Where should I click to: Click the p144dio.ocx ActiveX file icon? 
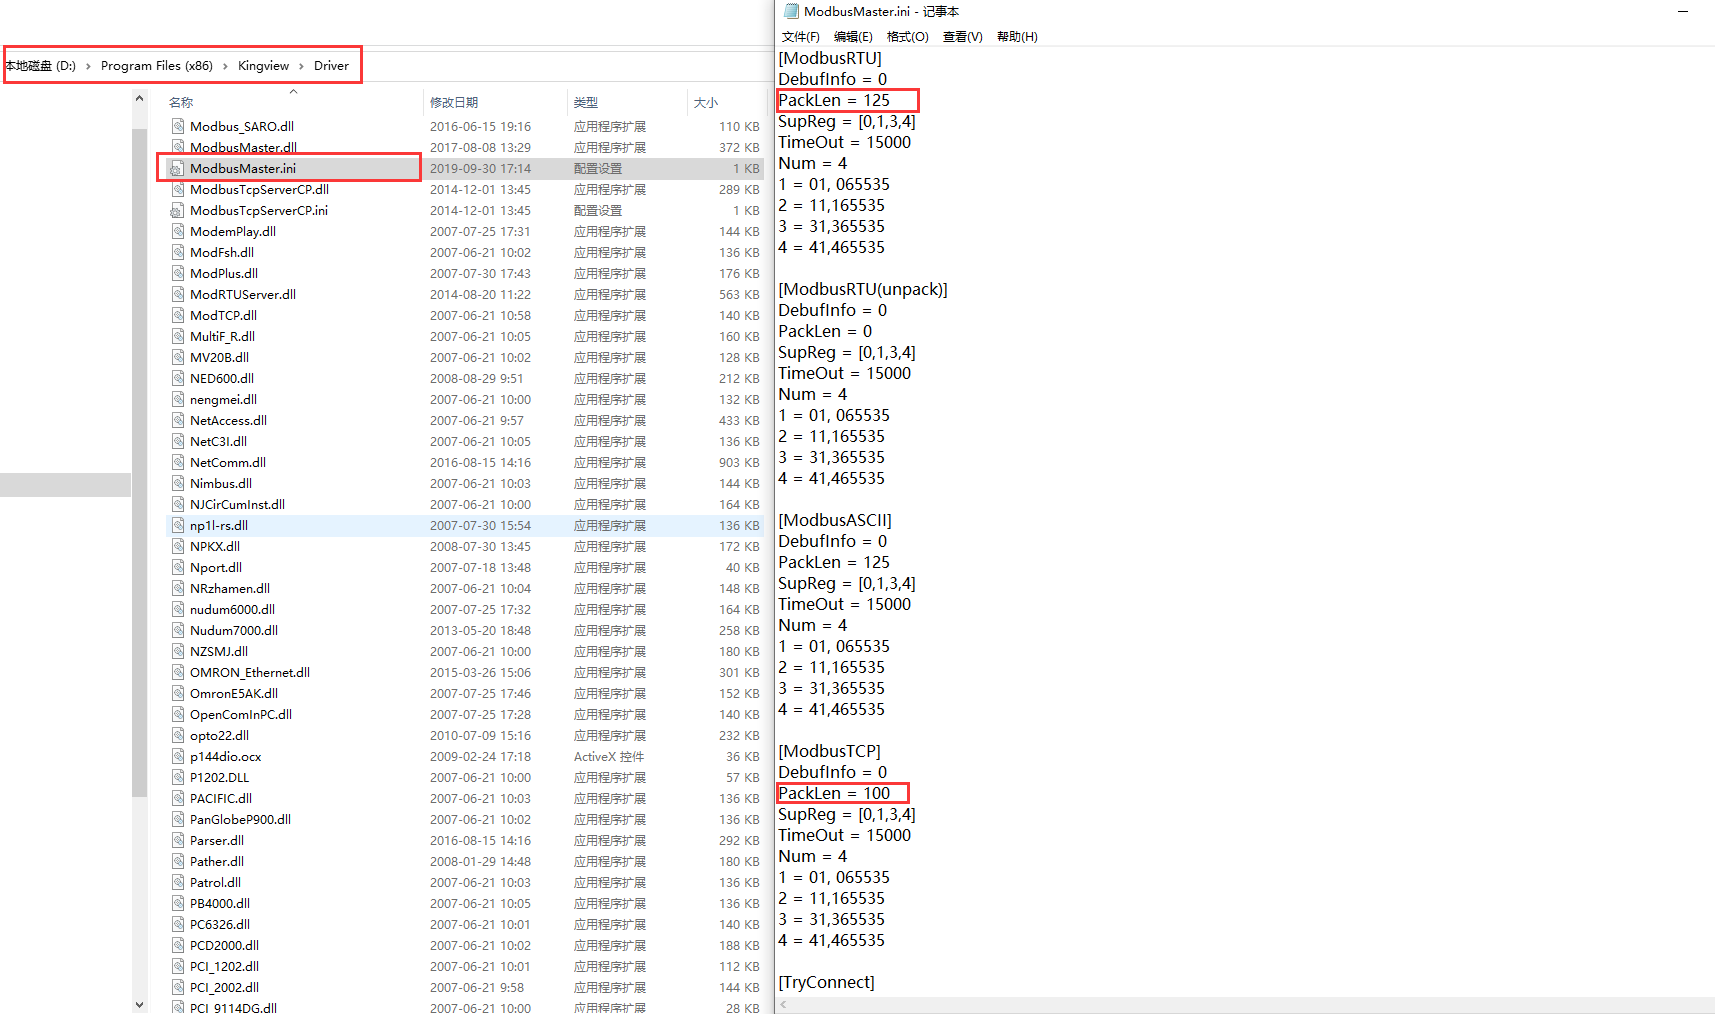177,756
